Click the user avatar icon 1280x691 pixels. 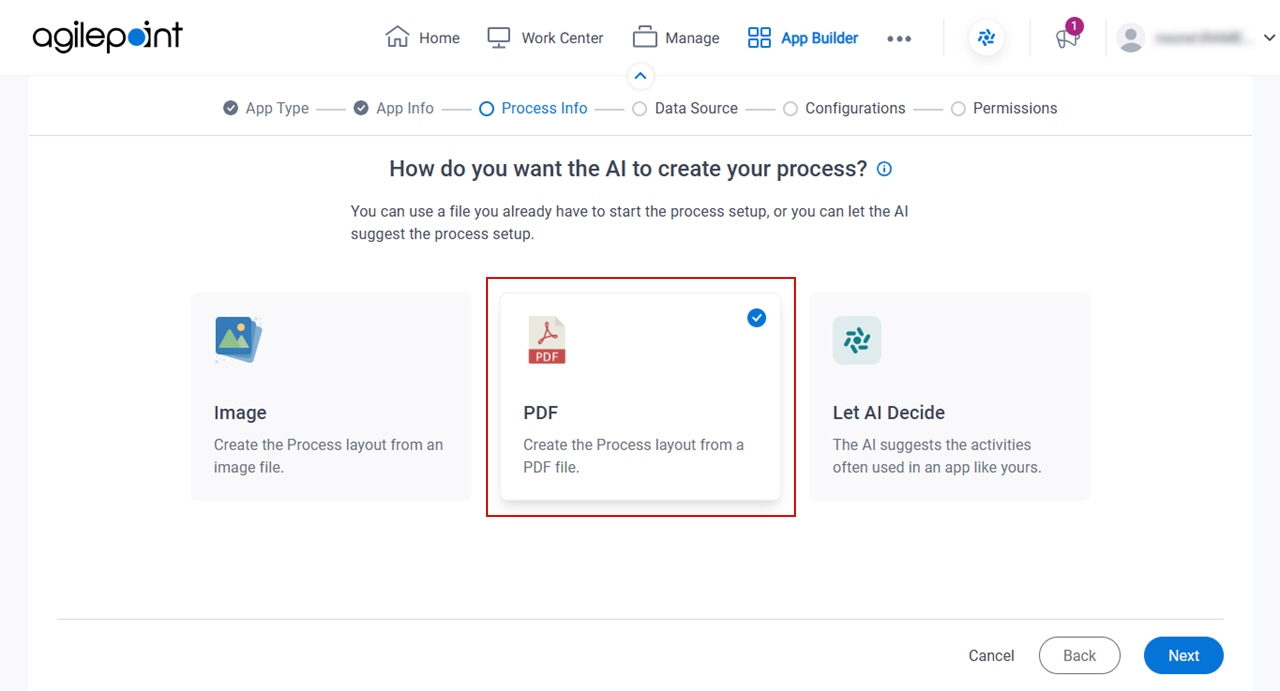tap(1131, 38)
